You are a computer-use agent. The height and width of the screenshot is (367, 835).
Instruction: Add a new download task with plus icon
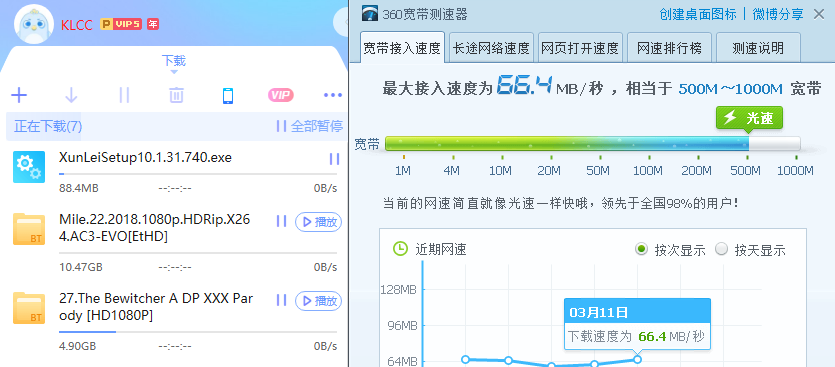[19, 96]
